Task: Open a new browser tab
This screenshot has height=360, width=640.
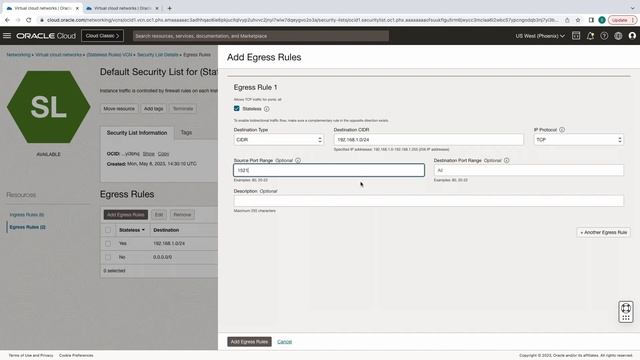Action: 169,8
